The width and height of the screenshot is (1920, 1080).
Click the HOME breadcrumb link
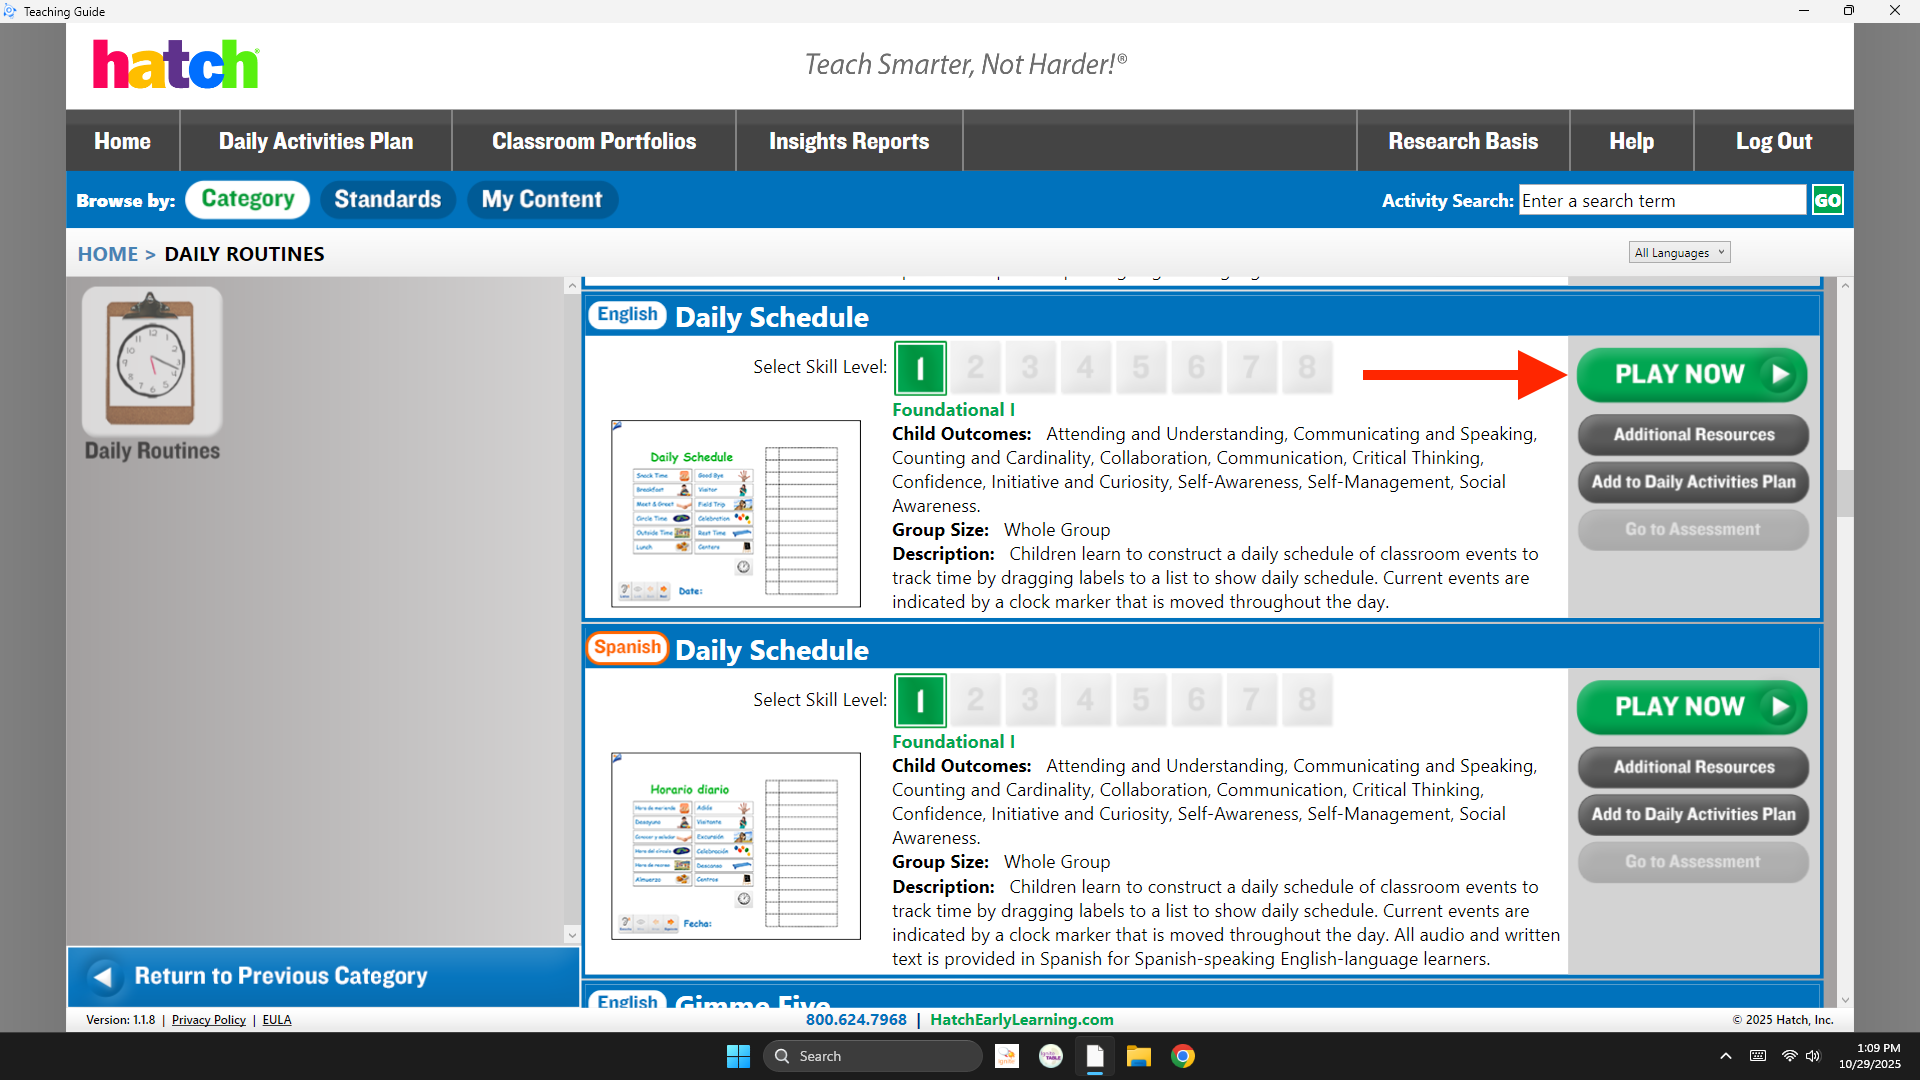point(108,254)
